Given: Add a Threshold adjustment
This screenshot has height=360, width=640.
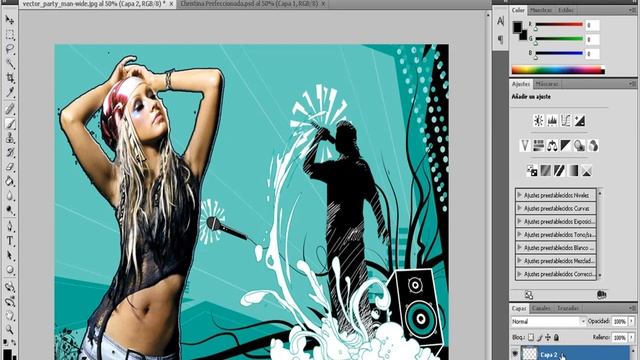Looking at the screenshot, I should [x=559, y=171].
